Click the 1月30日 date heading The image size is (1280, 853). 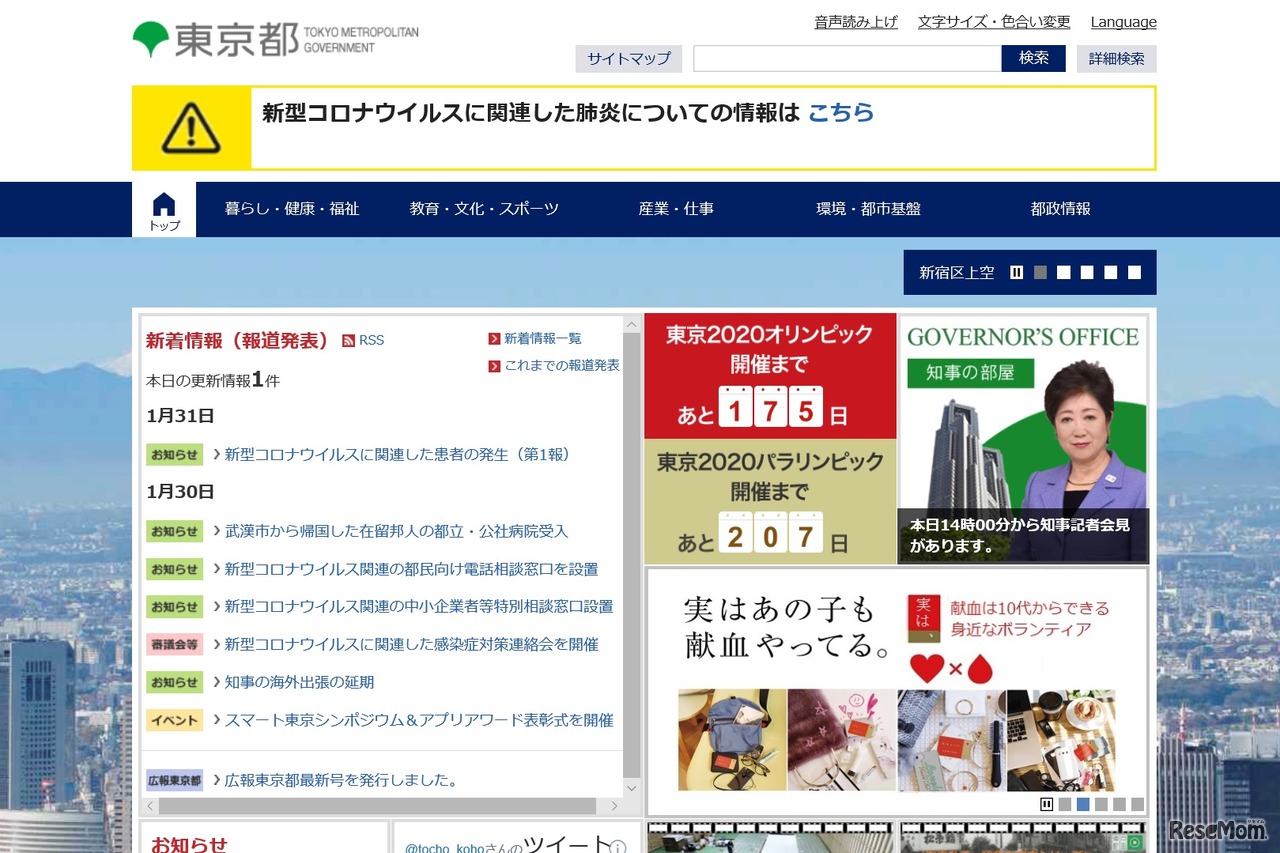tap(180, 492)
